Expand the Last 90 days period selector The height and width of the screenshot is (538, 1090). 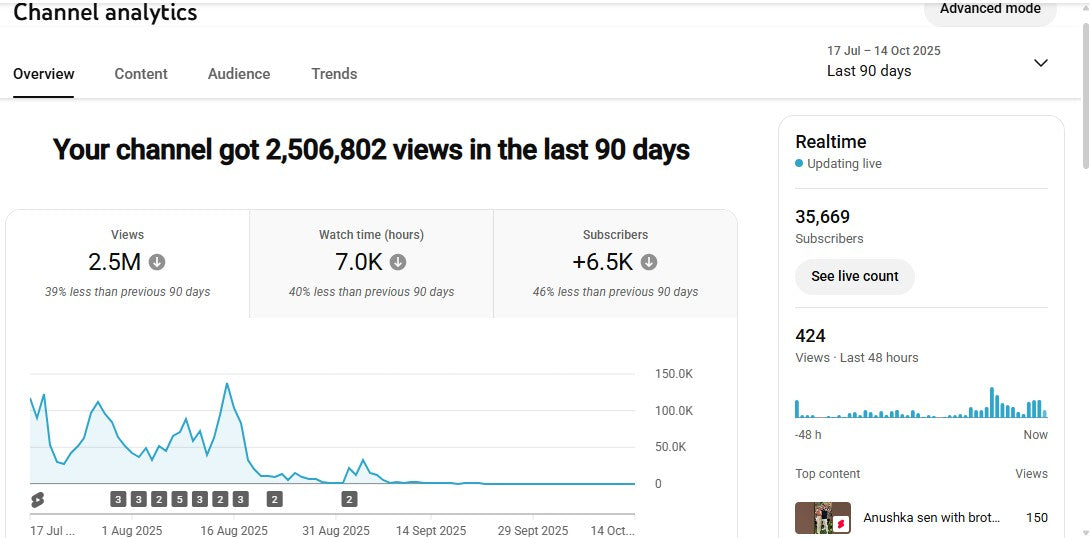[x=869, y=71]
